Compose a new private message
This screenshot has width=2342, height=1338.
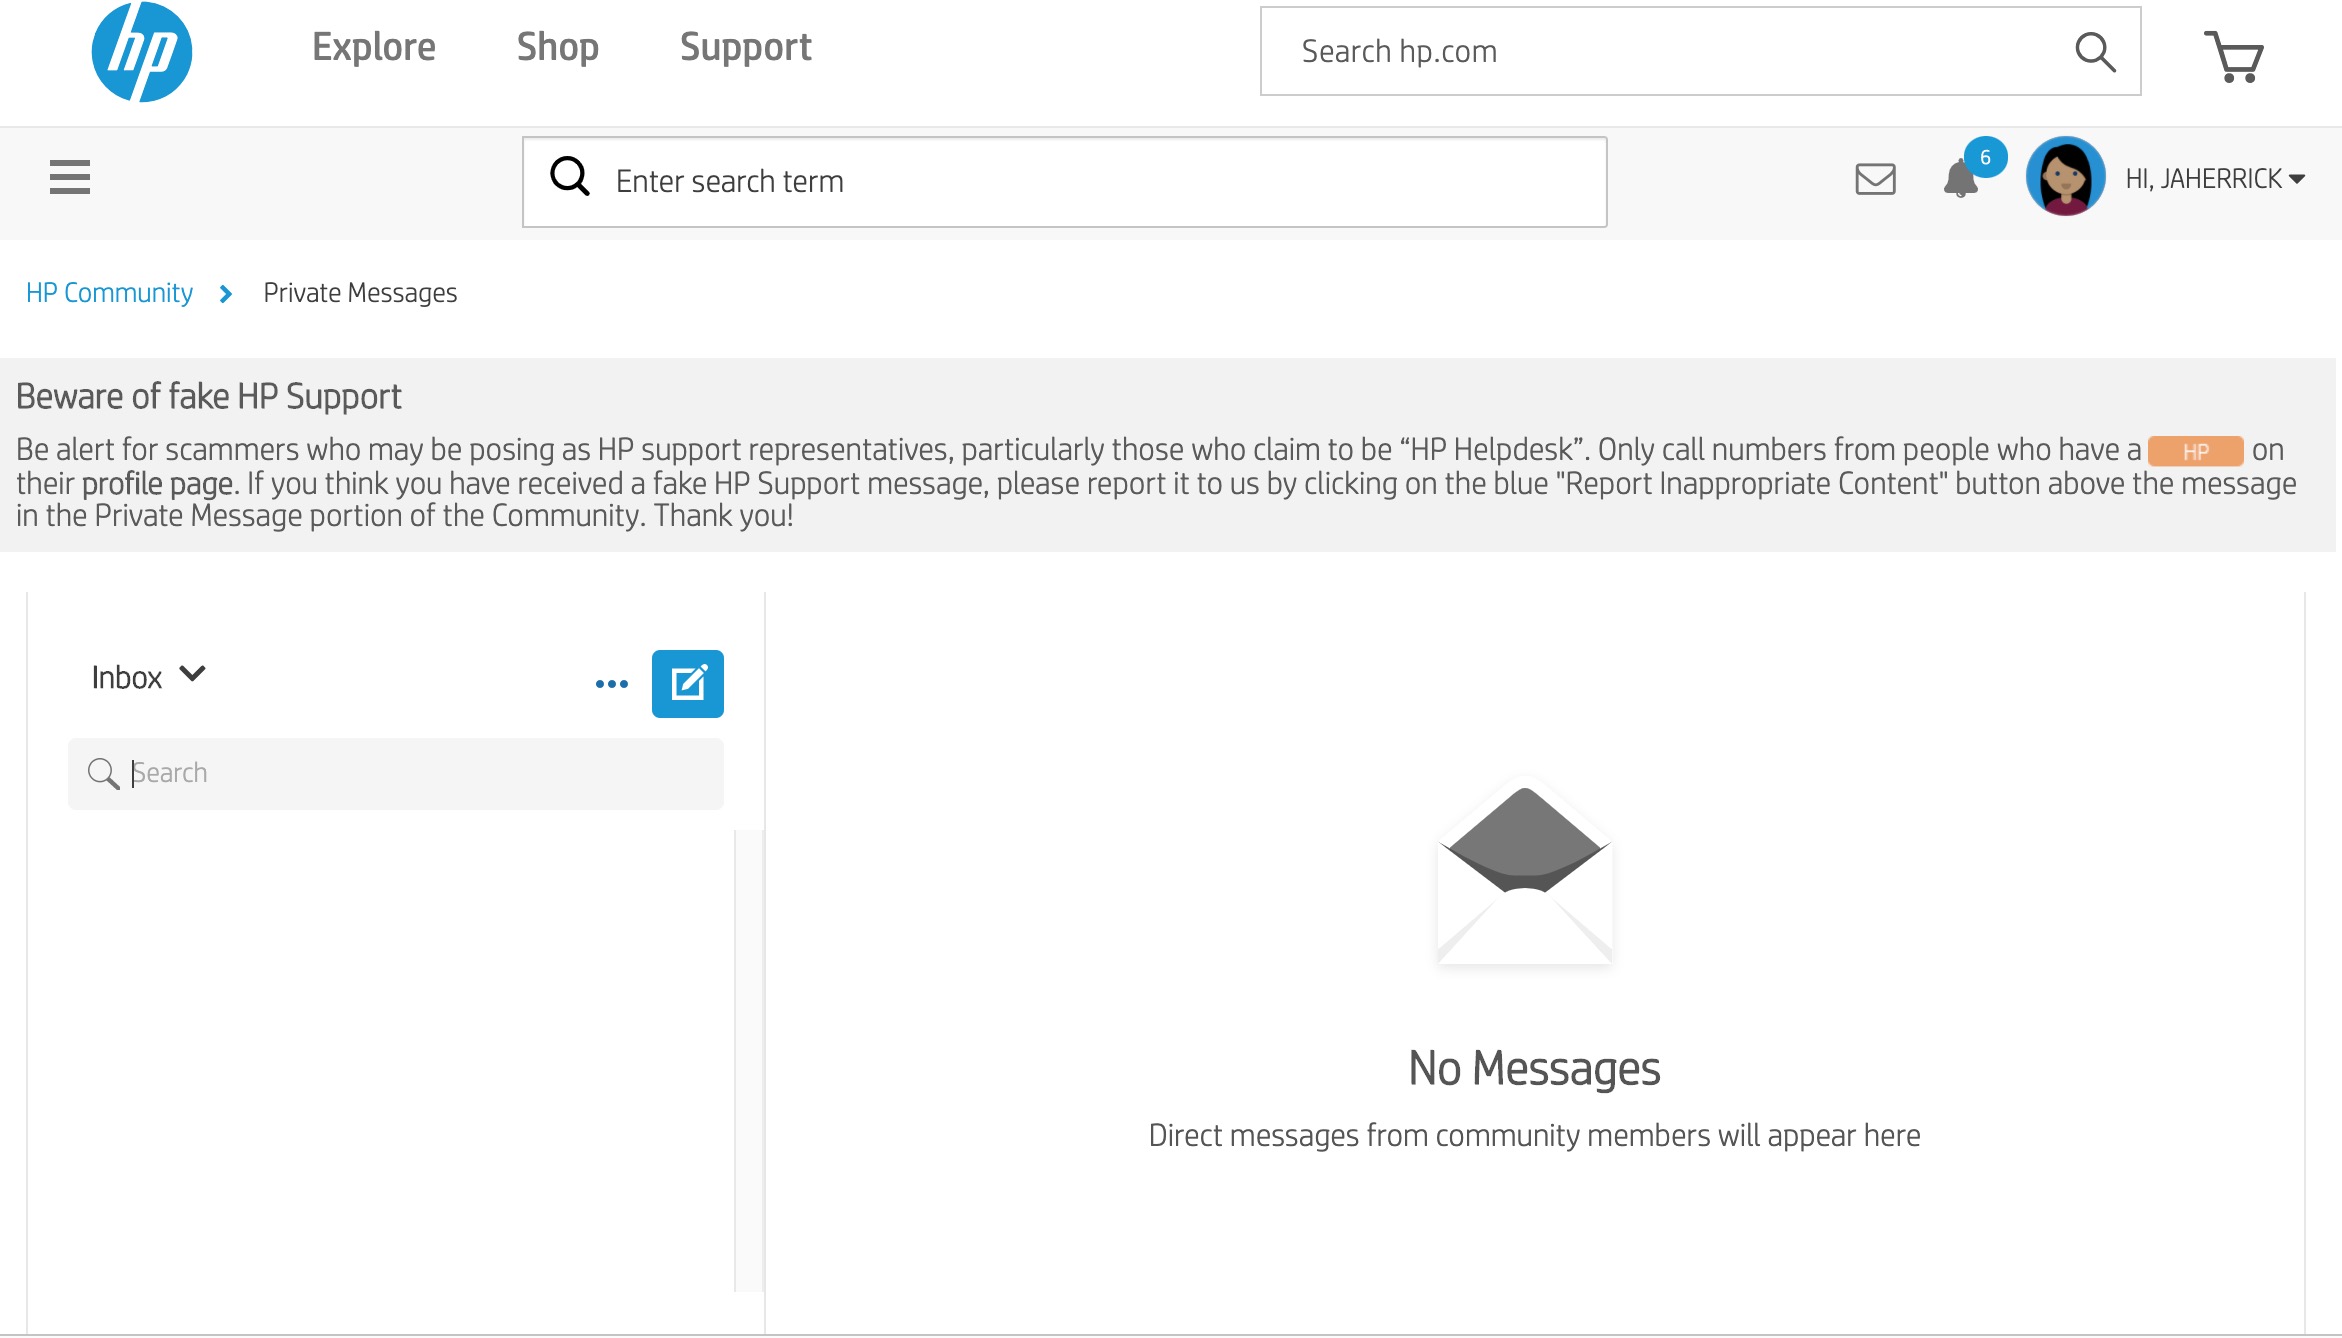pyautogui.click(x=687, y=684)
